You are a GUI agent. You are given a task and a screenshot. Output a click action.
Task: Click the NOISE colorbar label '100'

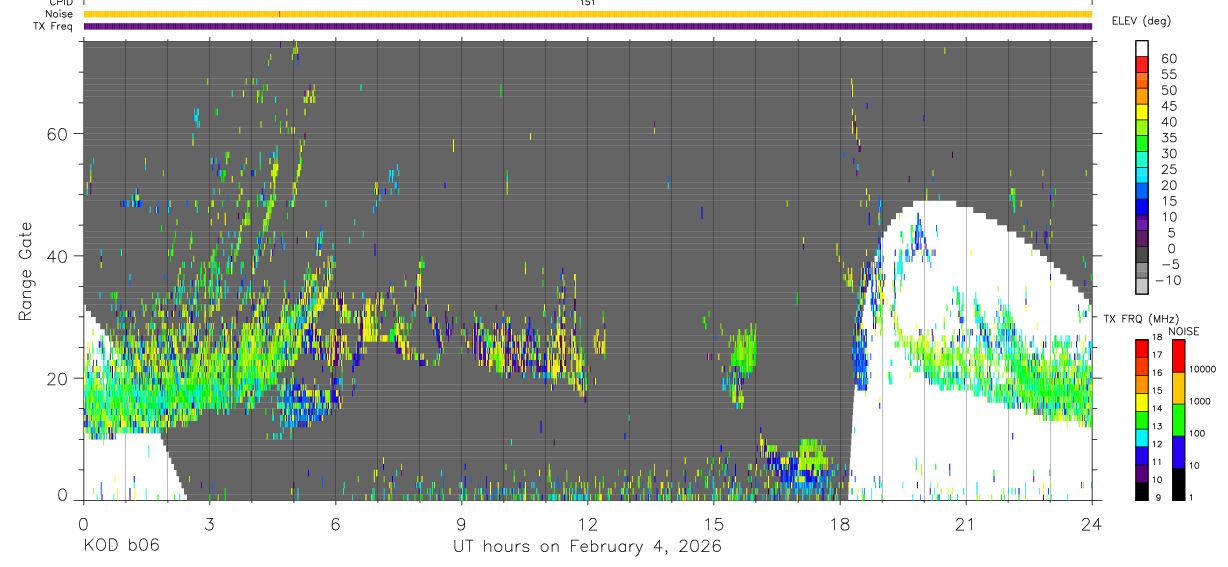click(1195, 433)
